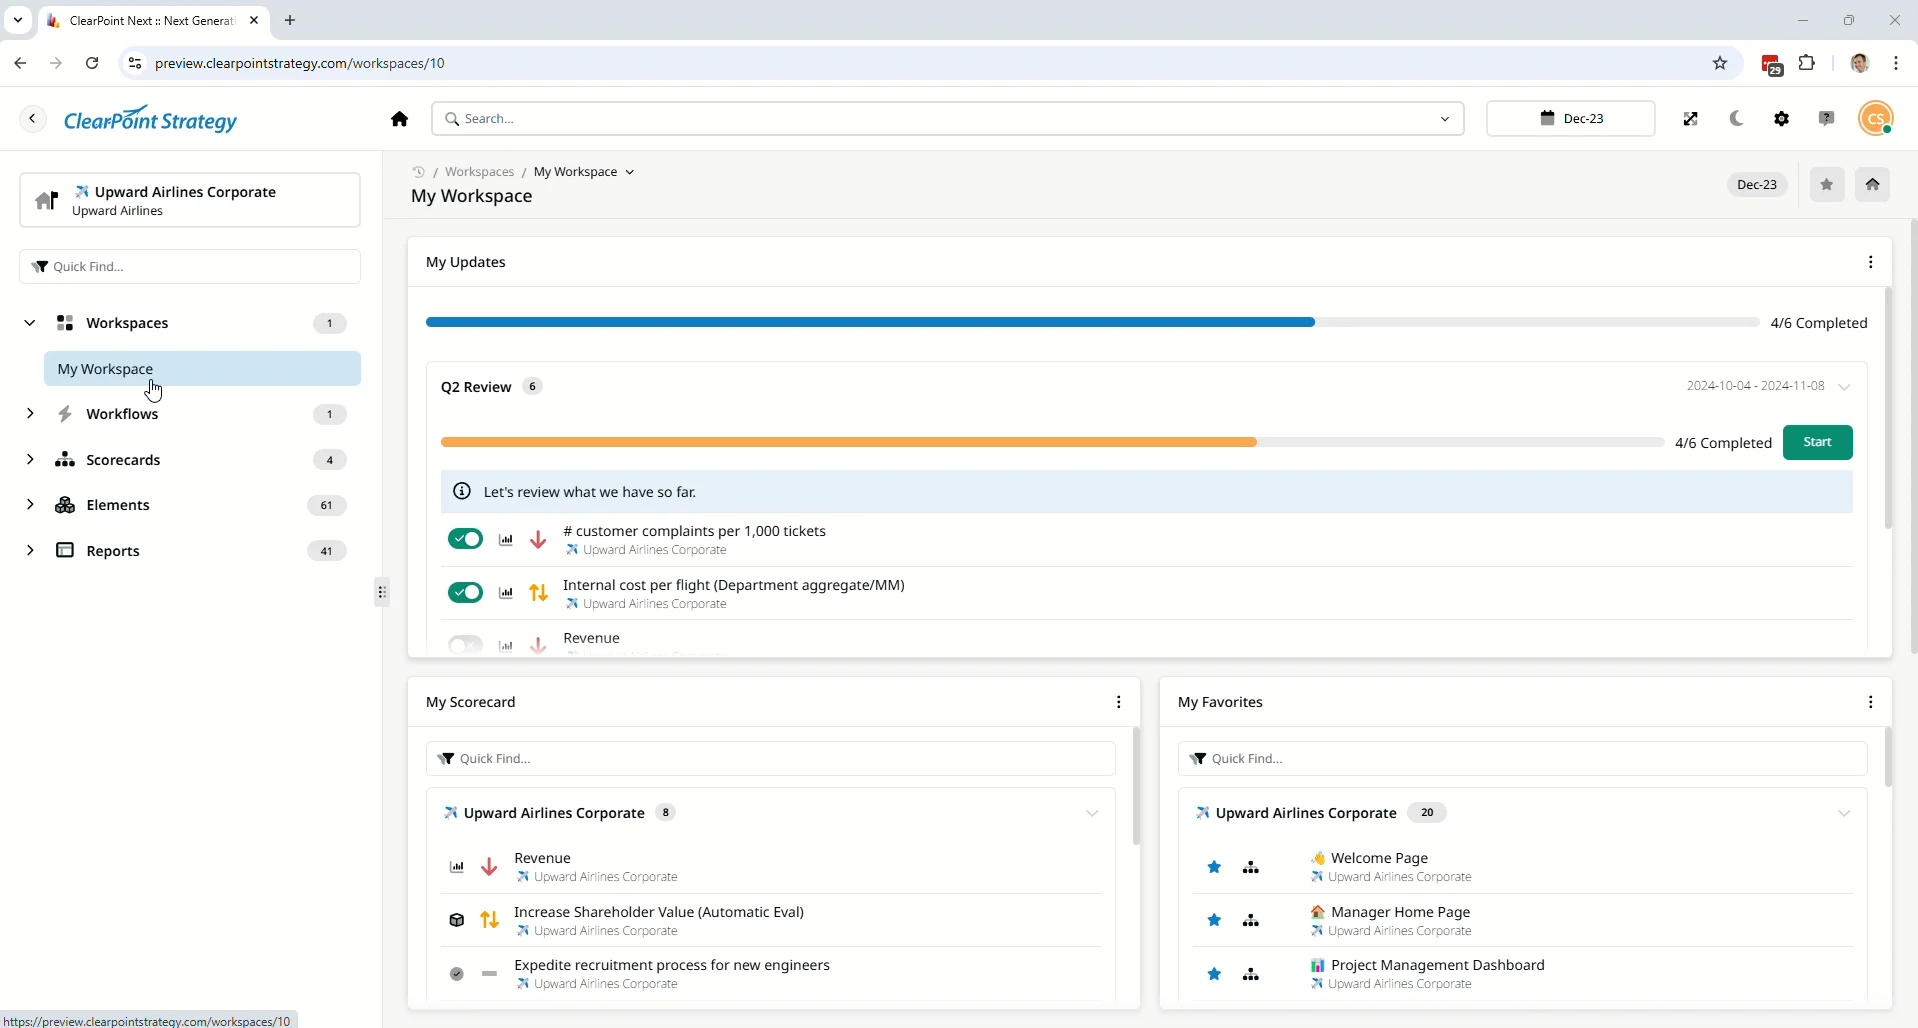Image resolution: width=1918 pixels, height=1028 pixels.
Task: Expand the Scorecards section in sidebar
Action: click(30, 460)
